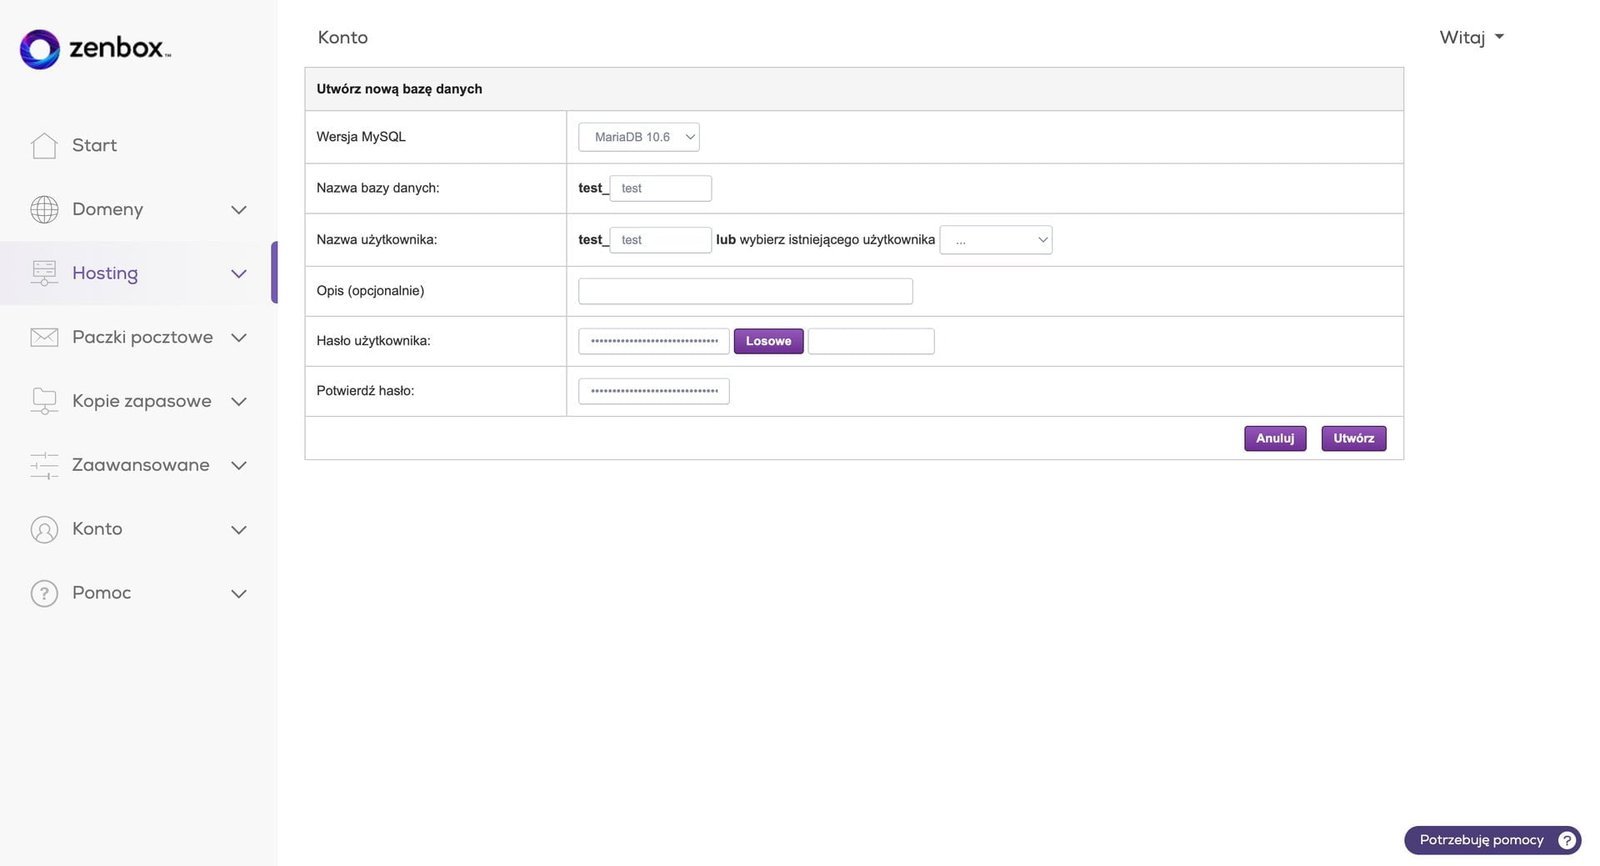Click the Paczki pocztowe envelope icon
This screenshot has width=1600, height=866.
(44, 338)
